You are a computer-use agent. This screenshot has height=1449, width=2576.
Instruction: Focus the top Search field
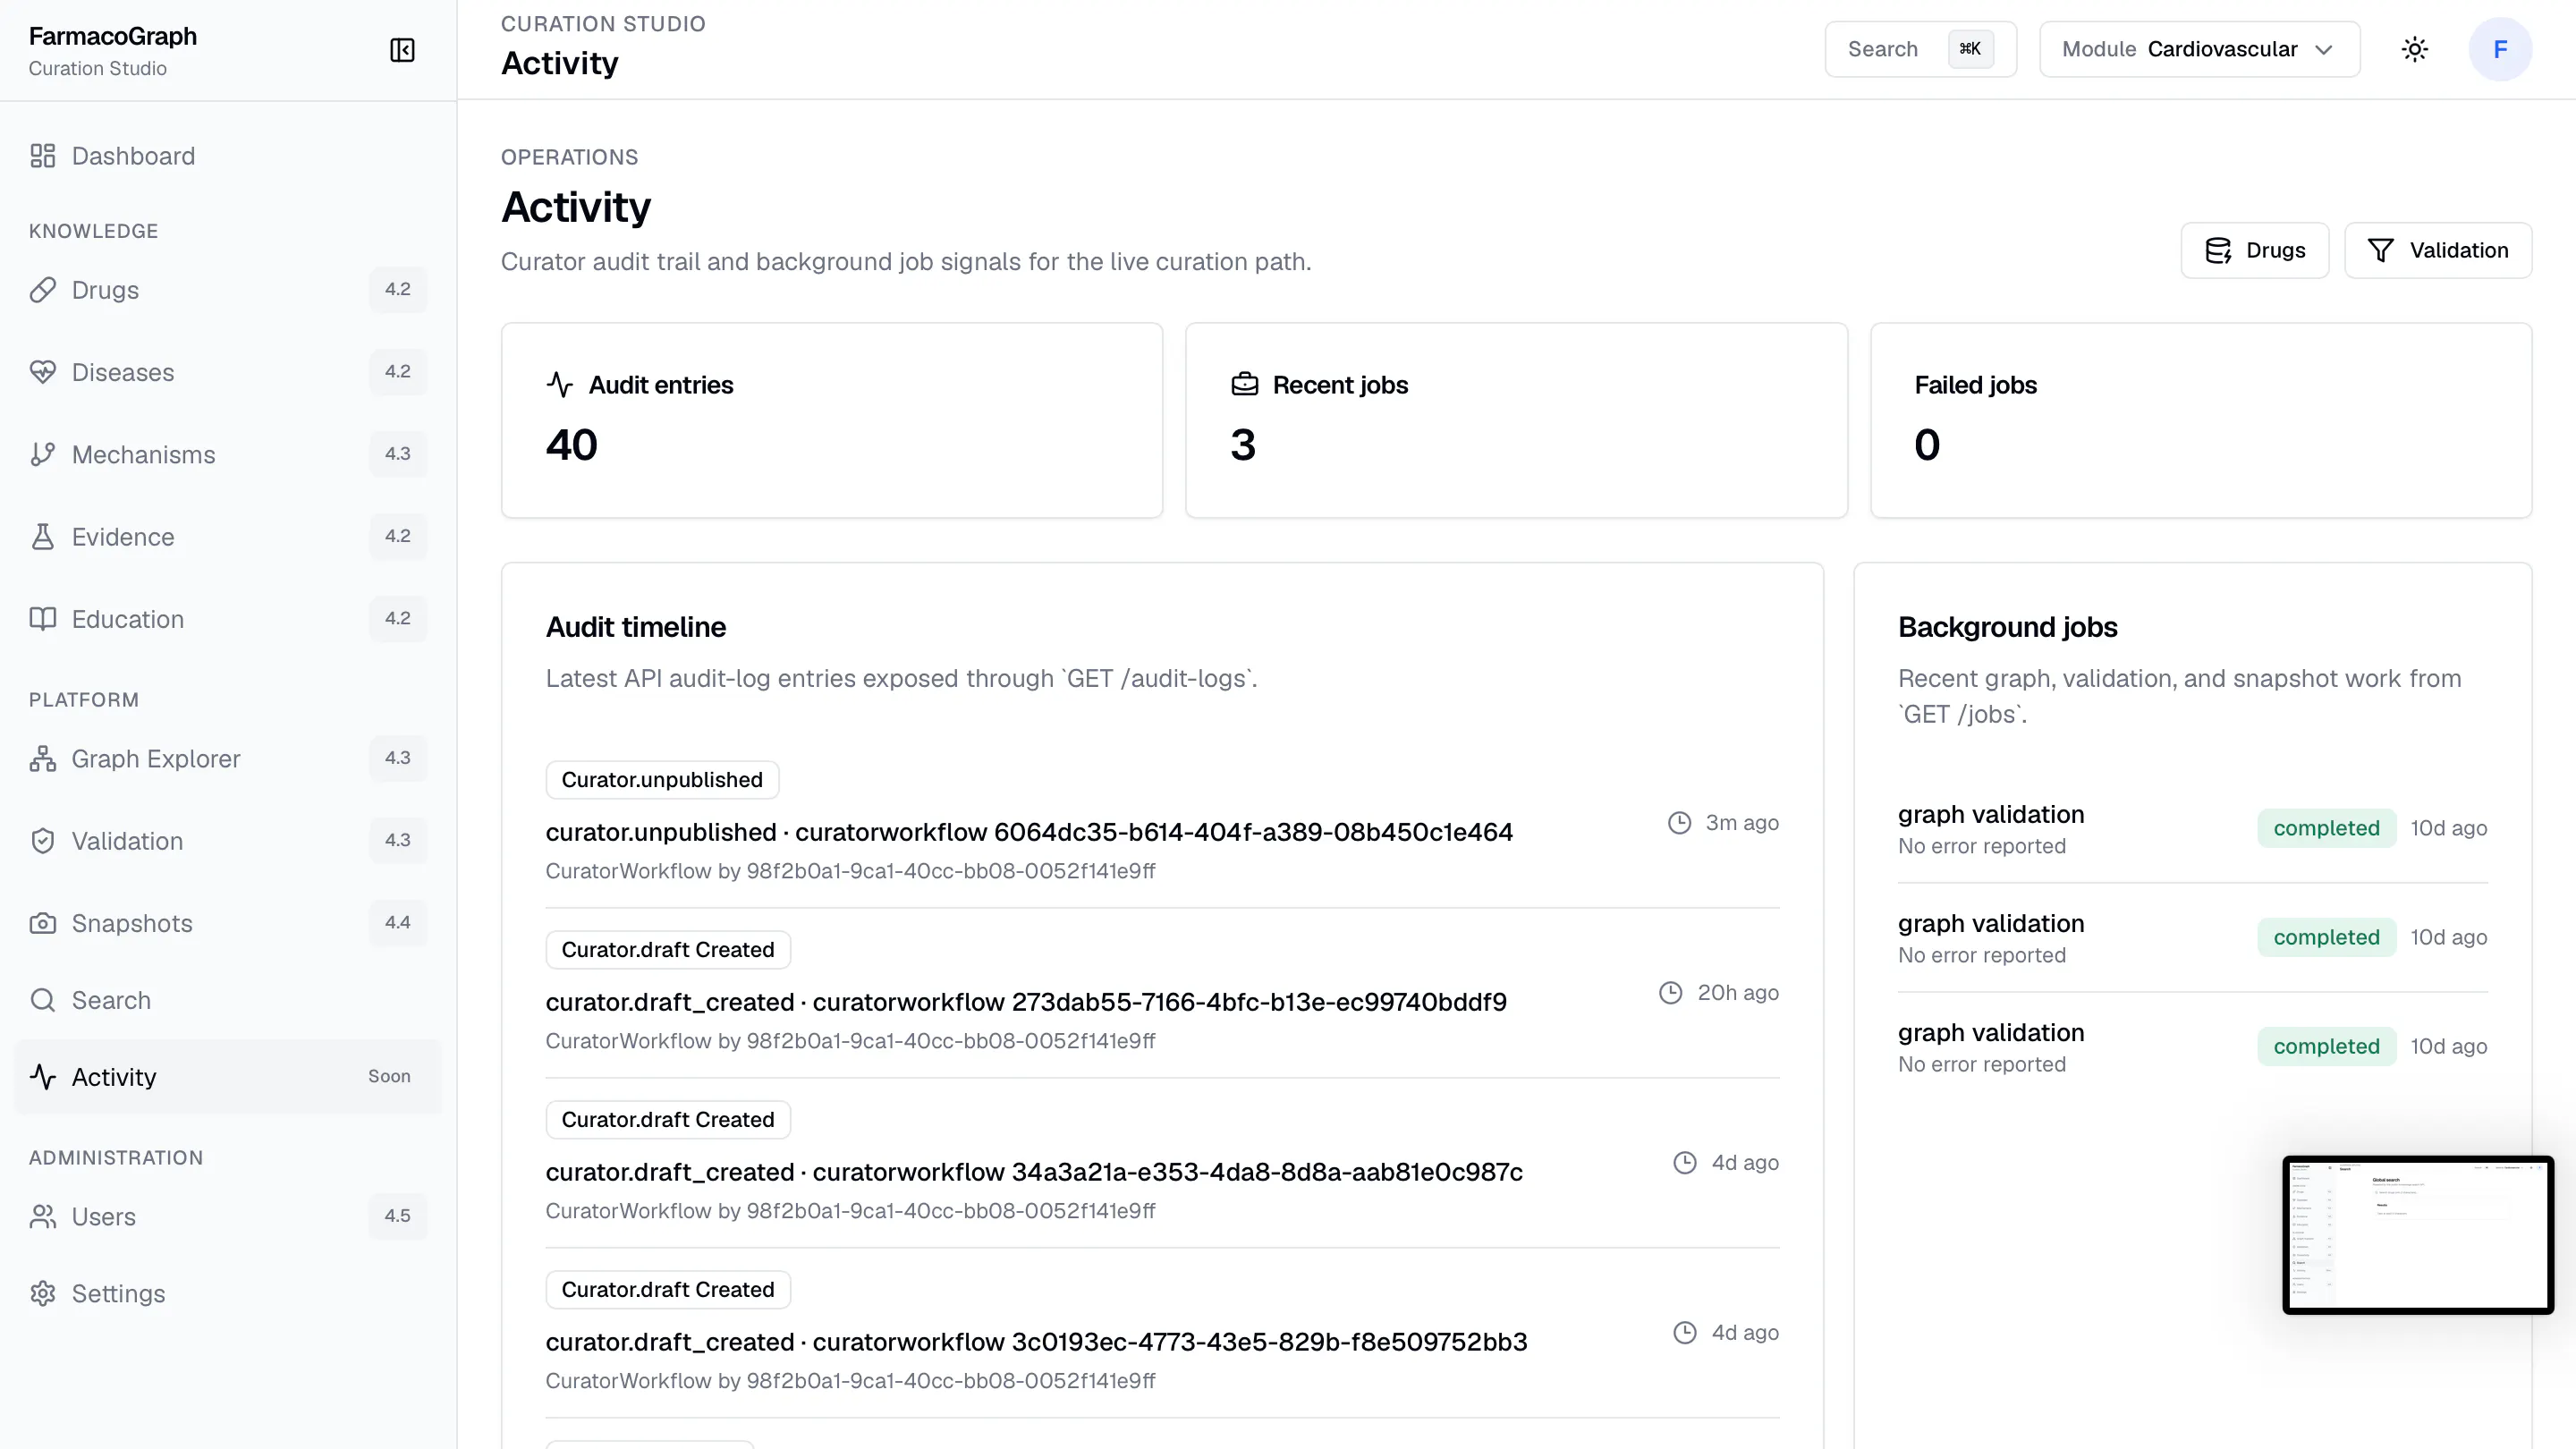pyautogui.click(x=1920, y=49)
